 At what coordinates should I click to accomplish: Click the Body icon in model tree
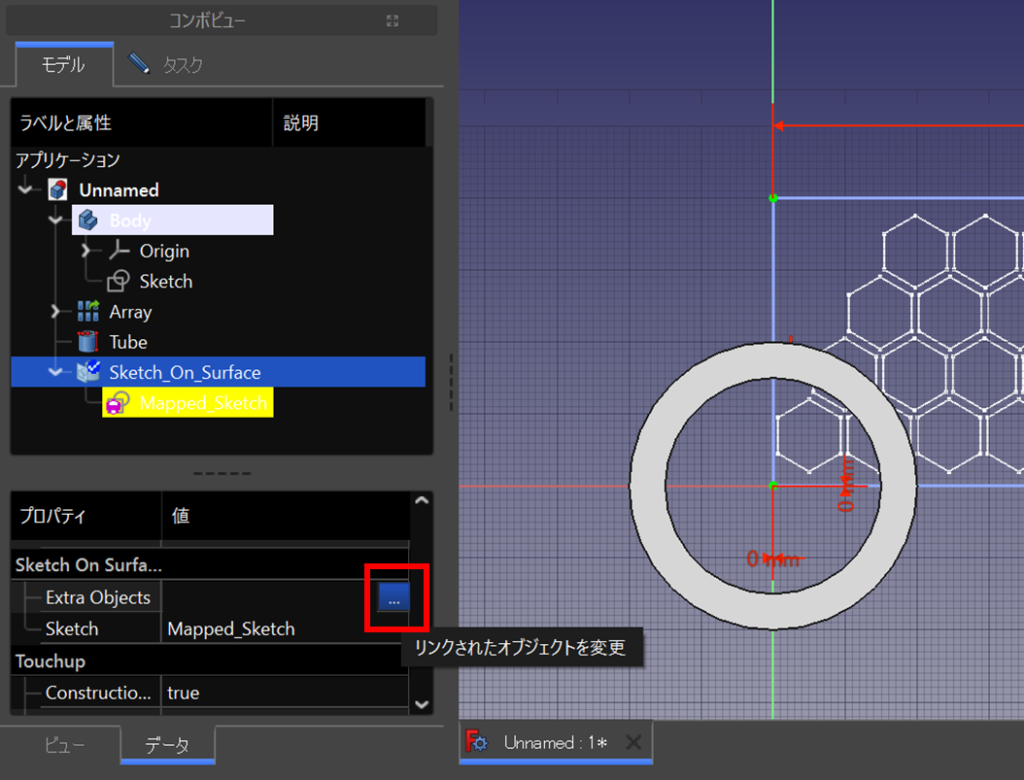point(88,220)
